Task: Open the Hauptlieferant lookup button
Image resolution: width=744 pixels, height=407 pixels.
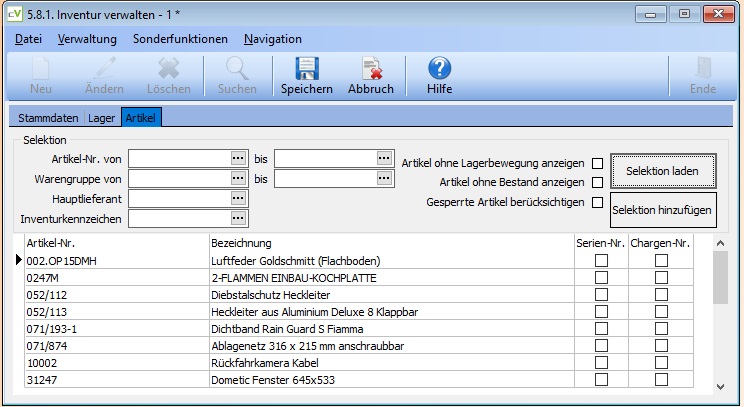Action: point(238,198)
